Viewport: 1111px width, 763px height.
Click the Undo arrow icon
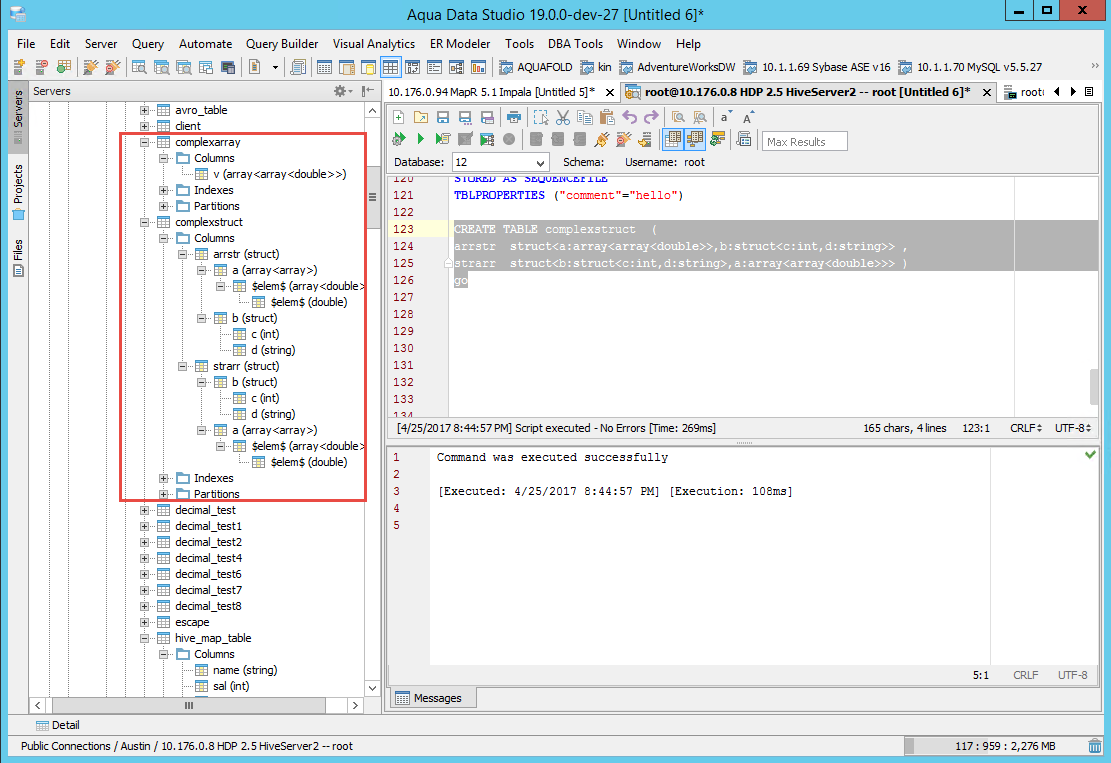point(629,117)
